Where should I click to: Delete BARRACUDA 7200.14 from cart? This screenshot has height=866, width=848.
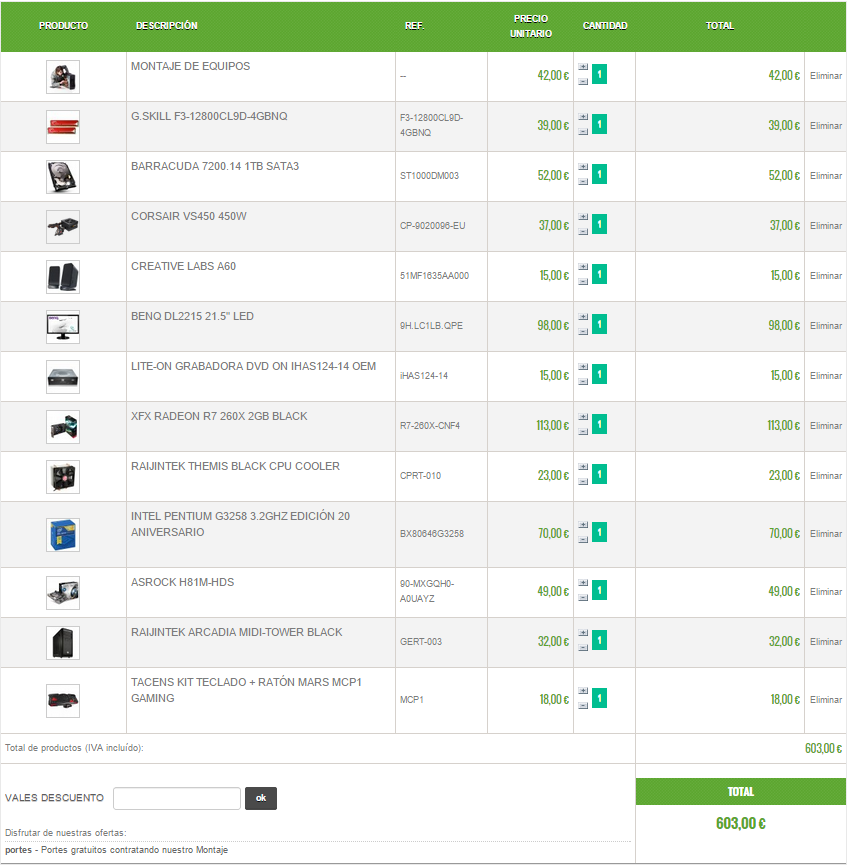click(x=826, y=176)
